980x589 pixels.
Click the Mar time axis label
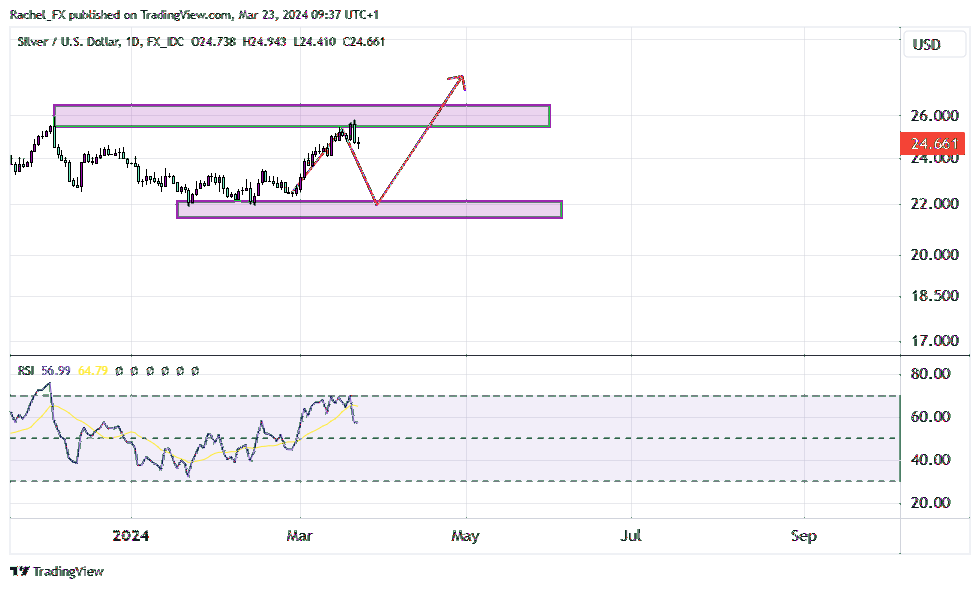299,536
